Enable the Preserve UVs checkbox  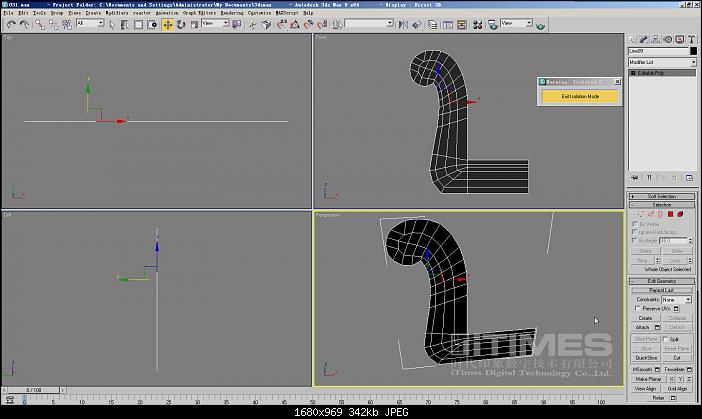[x=635, y=309]
